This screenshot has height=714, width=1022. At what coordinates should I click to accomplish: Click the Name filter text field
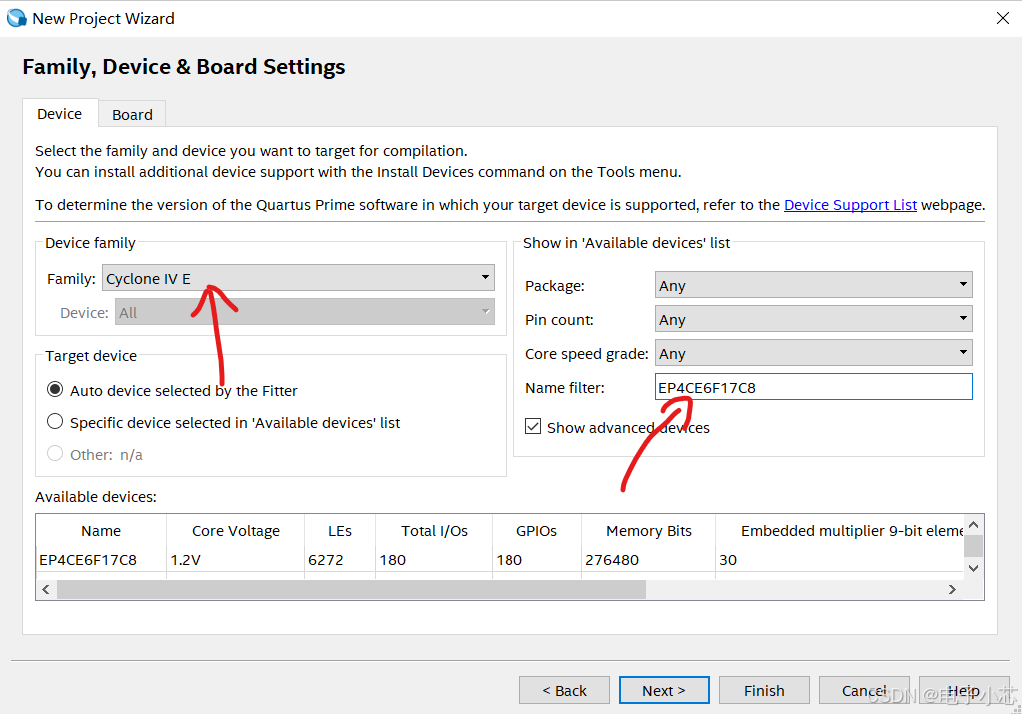click(x=814, y=387)
